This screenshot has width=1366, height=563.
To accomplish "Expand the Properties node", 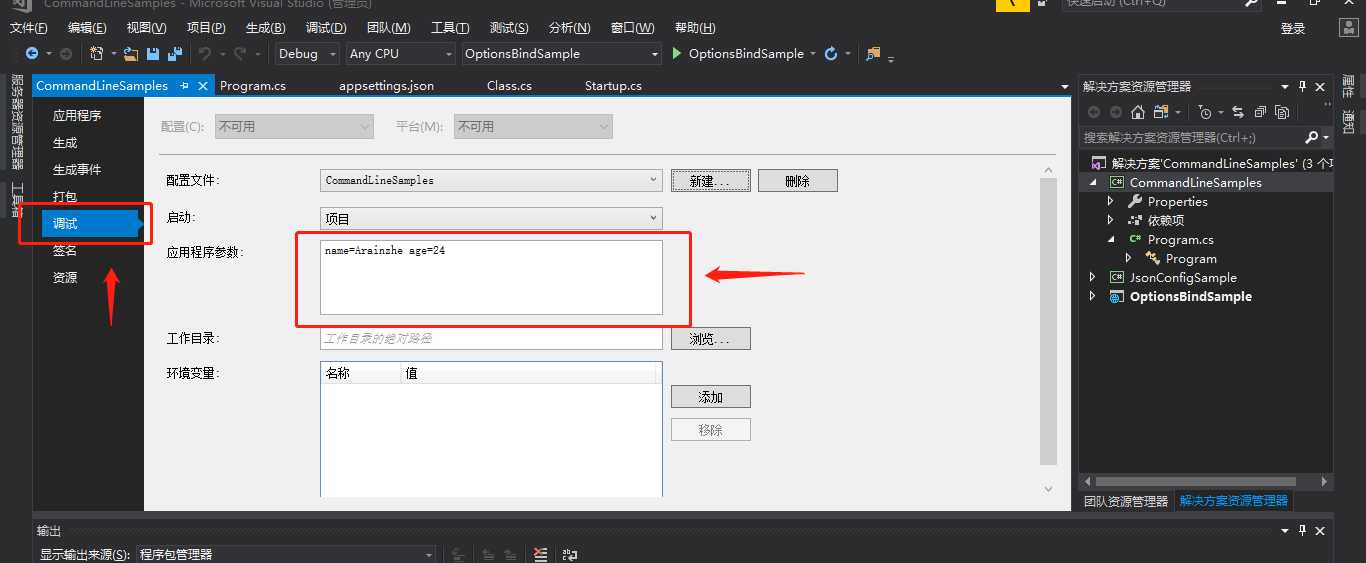I will pos(1111,201).
